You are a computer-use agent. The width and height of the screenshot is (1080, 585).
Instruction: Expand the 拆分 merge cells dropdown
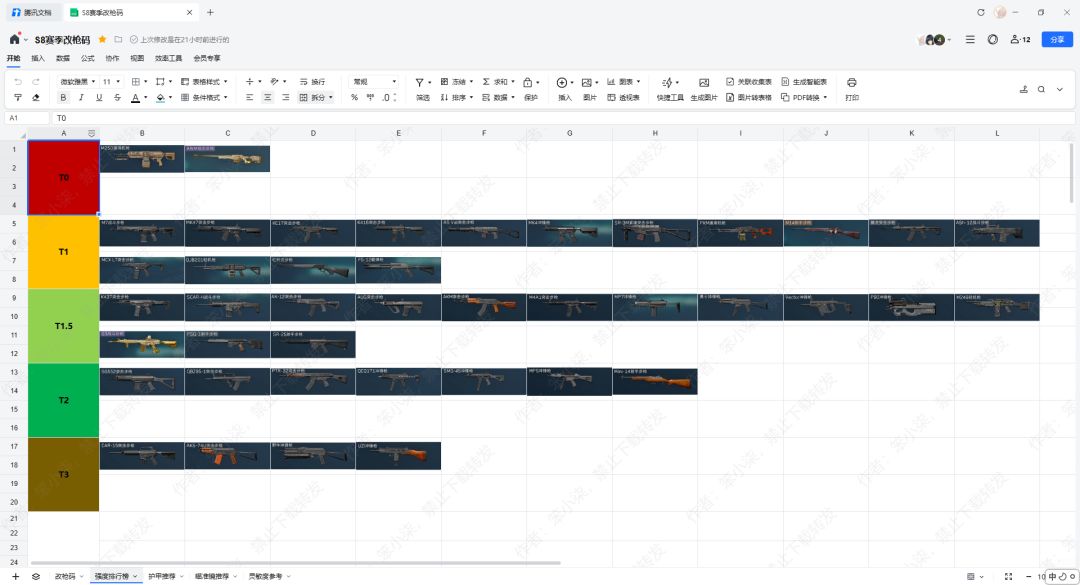point(331,97)
